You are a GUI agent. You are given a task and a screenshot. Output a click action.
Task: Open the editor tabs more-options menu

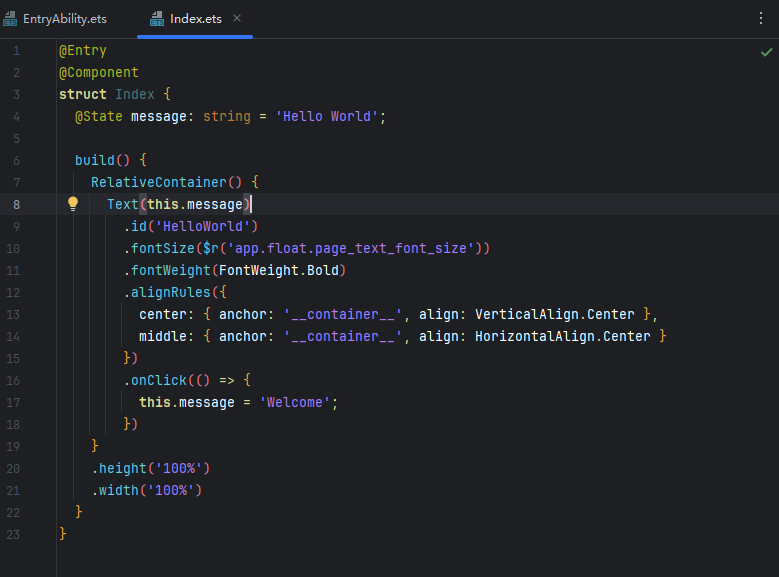[761, 19]
